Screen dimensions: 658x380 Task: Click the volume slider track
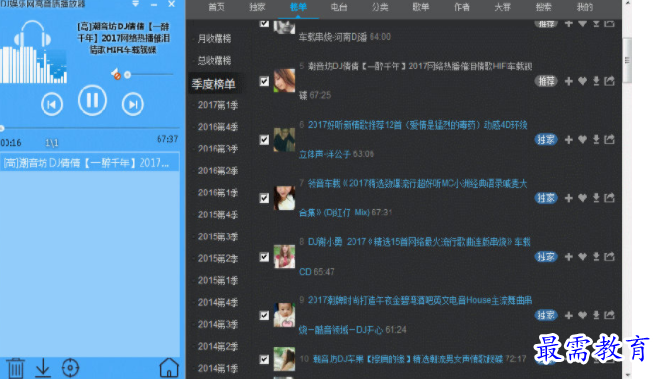150,75
